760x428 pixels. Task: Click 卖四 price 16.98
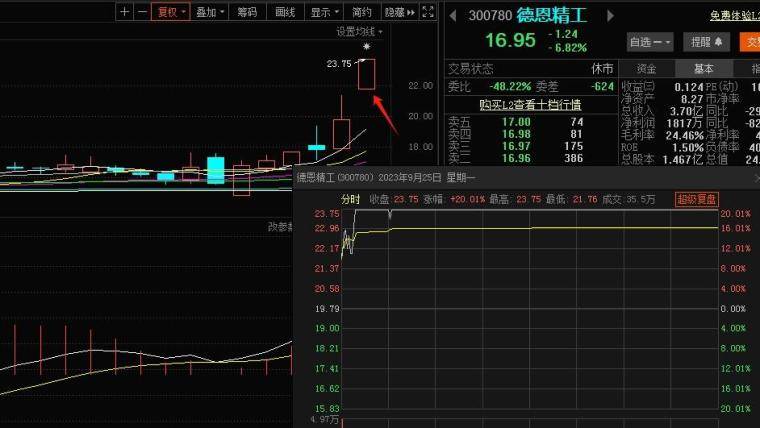516,134
